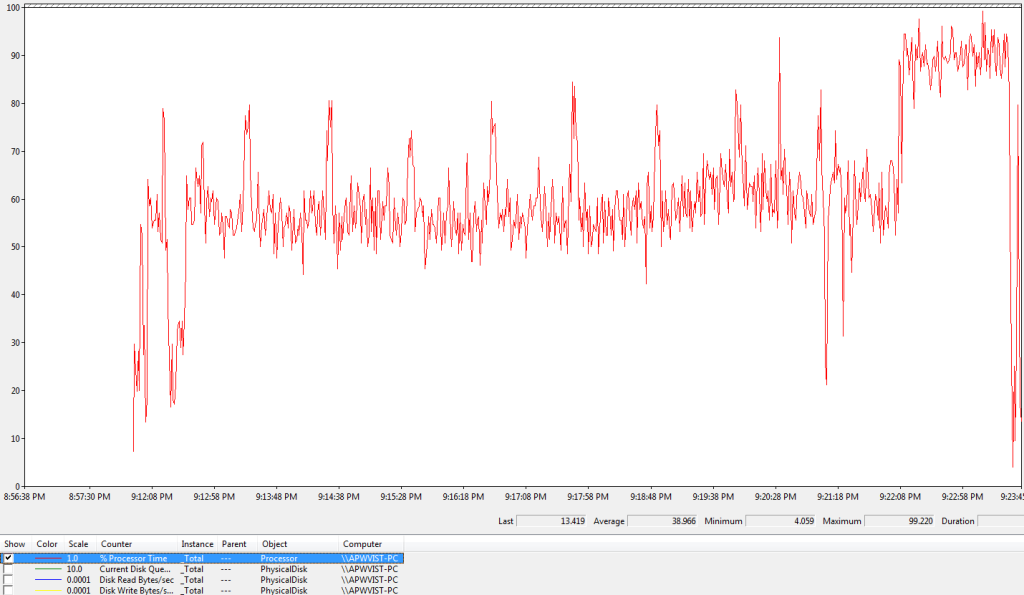Sort by the Counter column header

tap(116, 544)
